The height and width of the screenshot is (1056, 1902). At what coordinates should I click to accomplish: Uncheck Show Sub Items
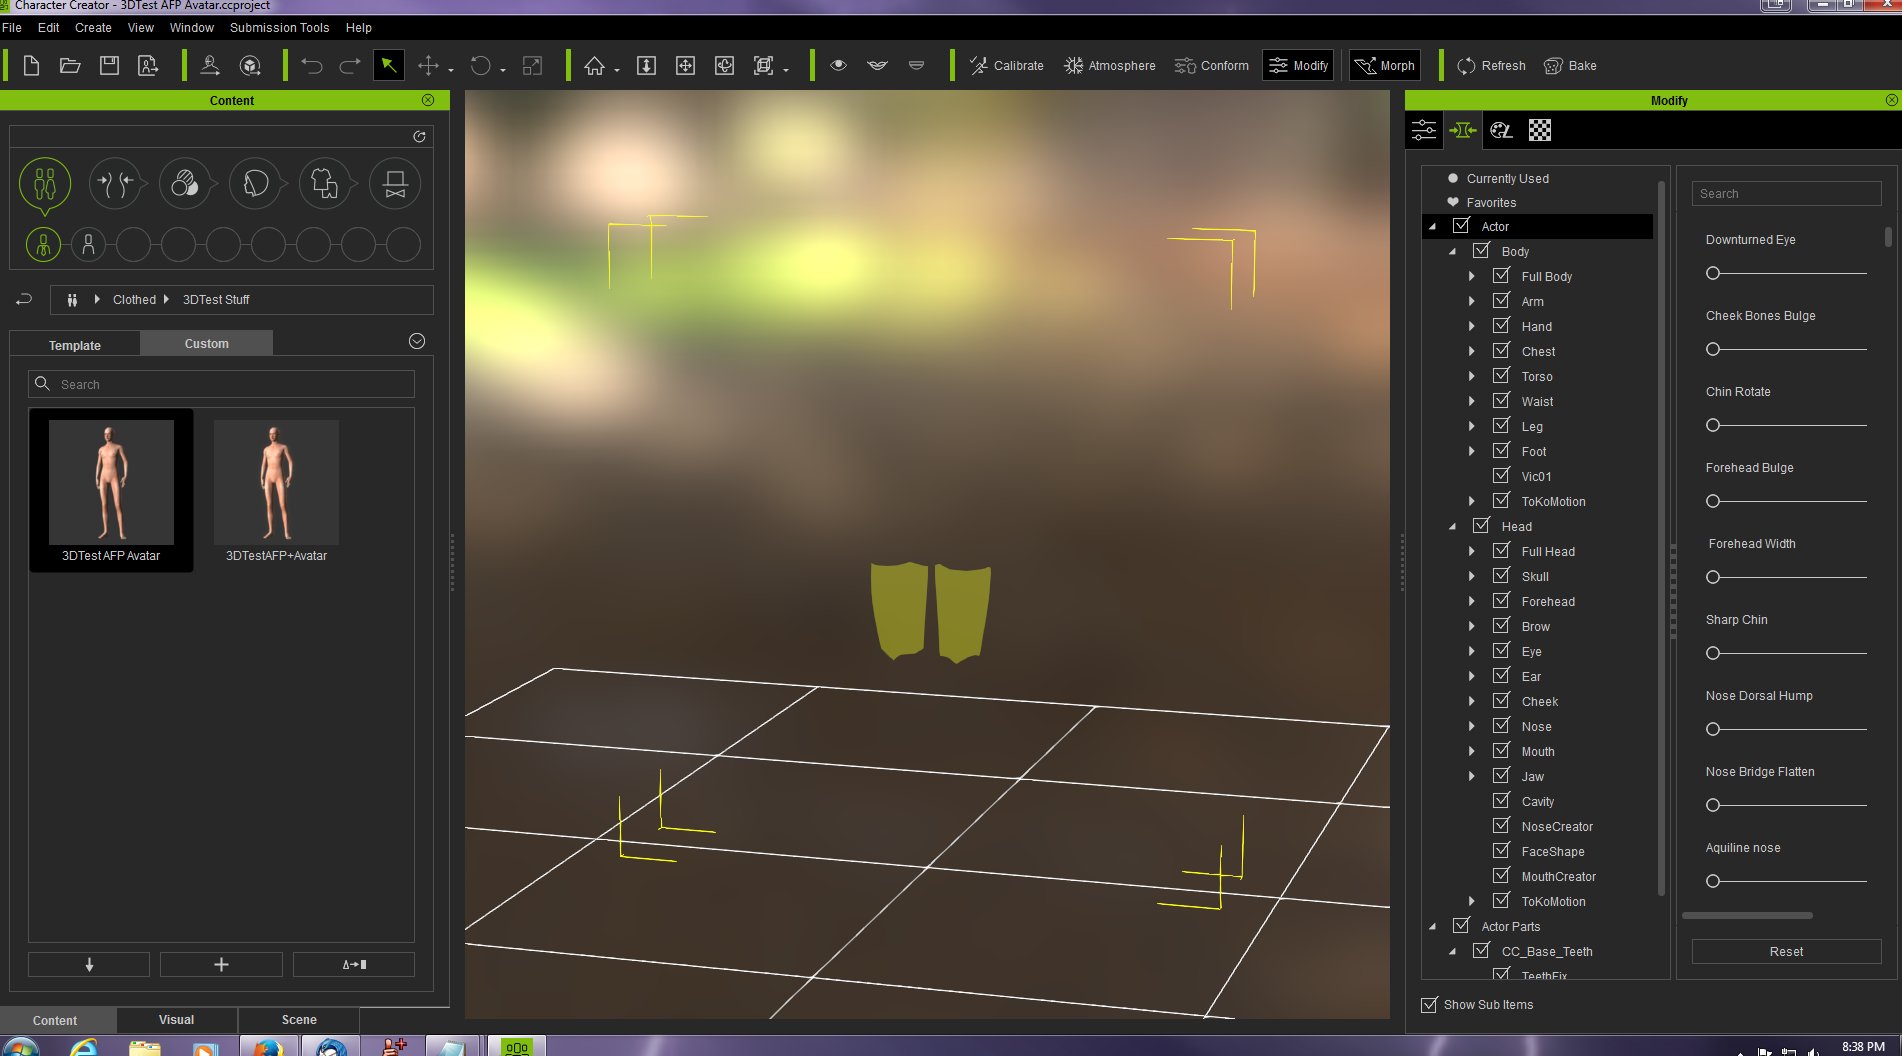[1429, 1005]
